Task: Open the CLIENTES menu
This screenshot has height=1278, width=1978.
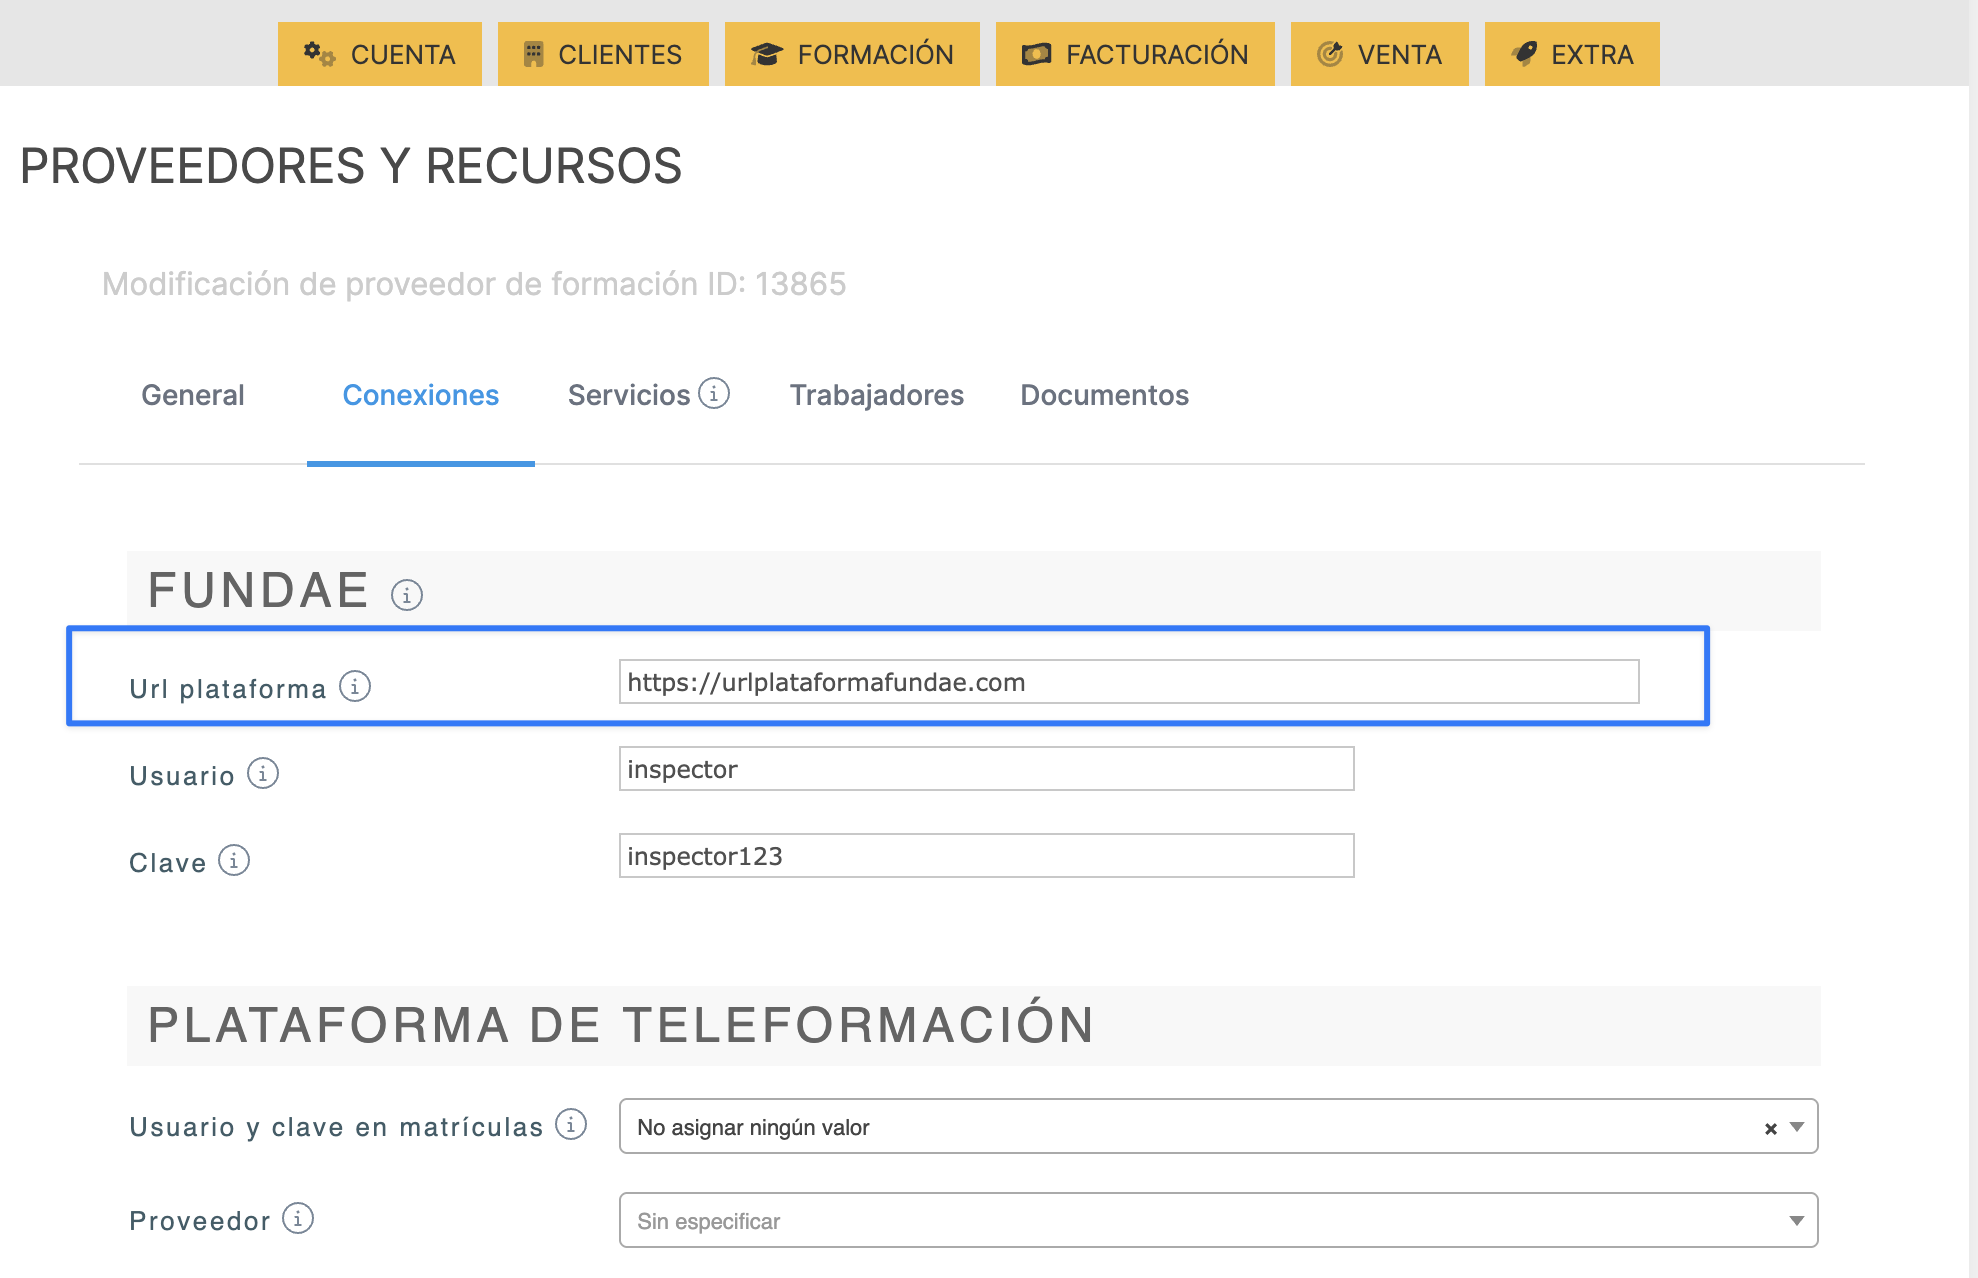Action: (603, 54)
